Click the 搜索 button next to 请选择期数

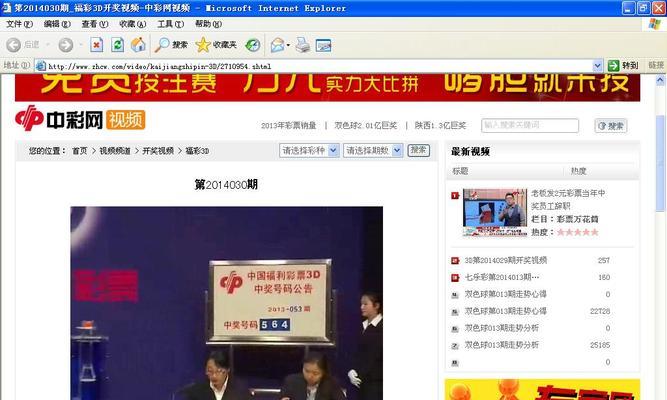click(419, 150)
